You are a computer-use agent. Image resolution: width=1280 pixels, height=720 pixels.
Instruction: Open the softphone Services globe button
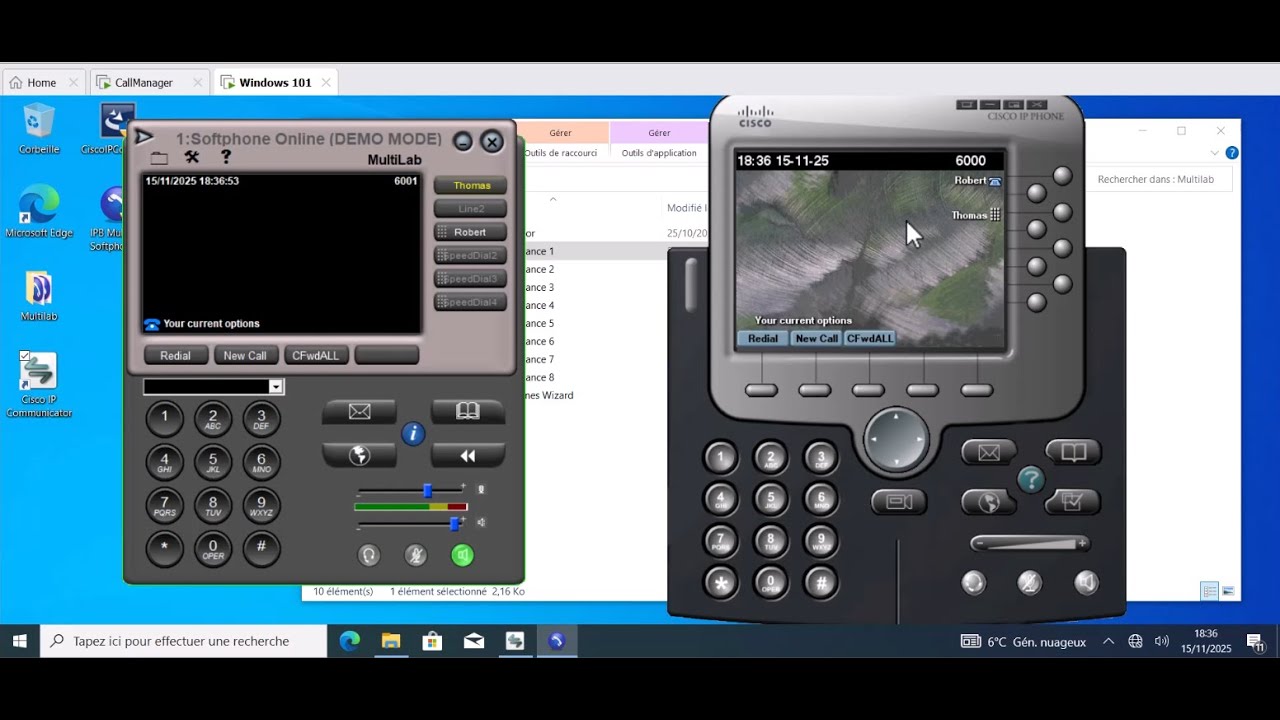pyautogui.click(x=359, y=455)
